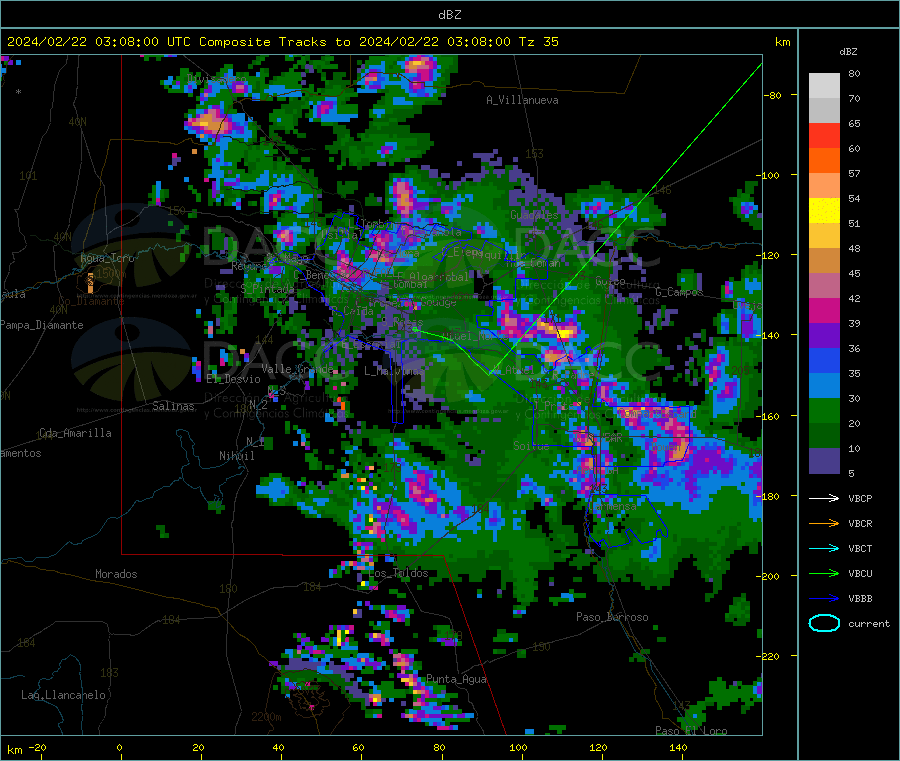Click the 'Nihuil' place label
The image size is (900, 761).
[236, 456]
